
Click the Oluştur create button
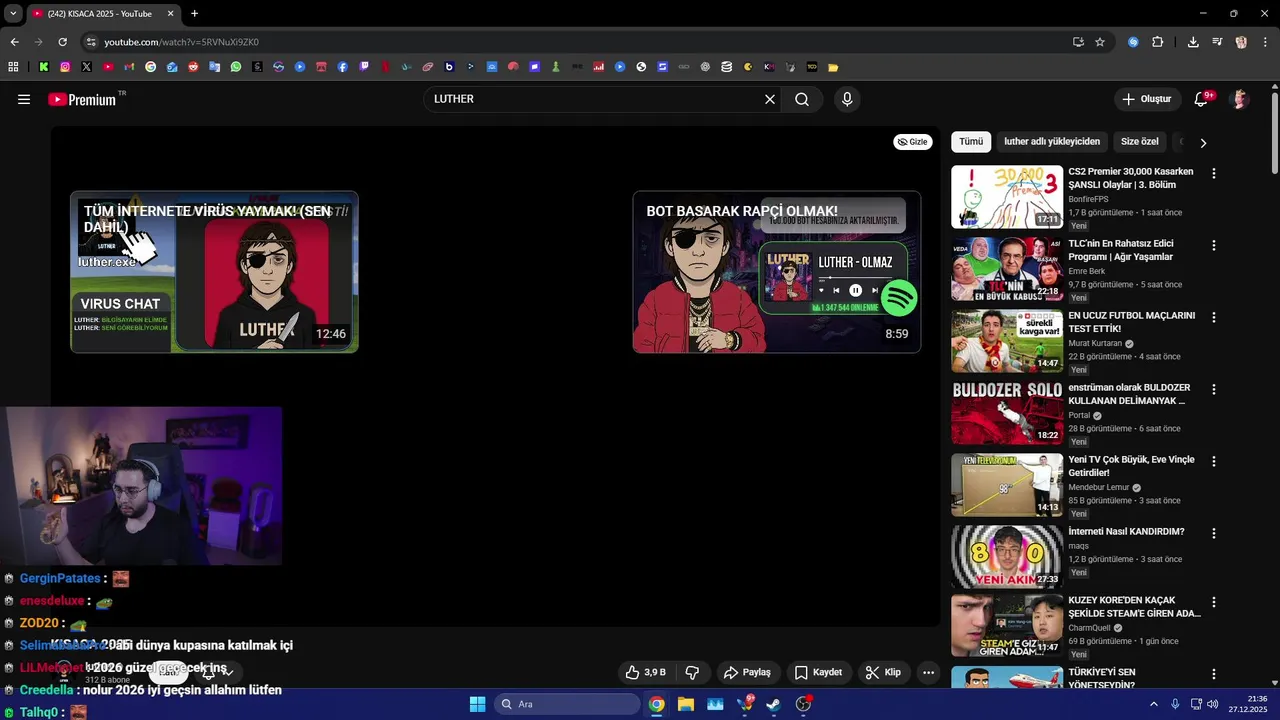pos(1146,99)
